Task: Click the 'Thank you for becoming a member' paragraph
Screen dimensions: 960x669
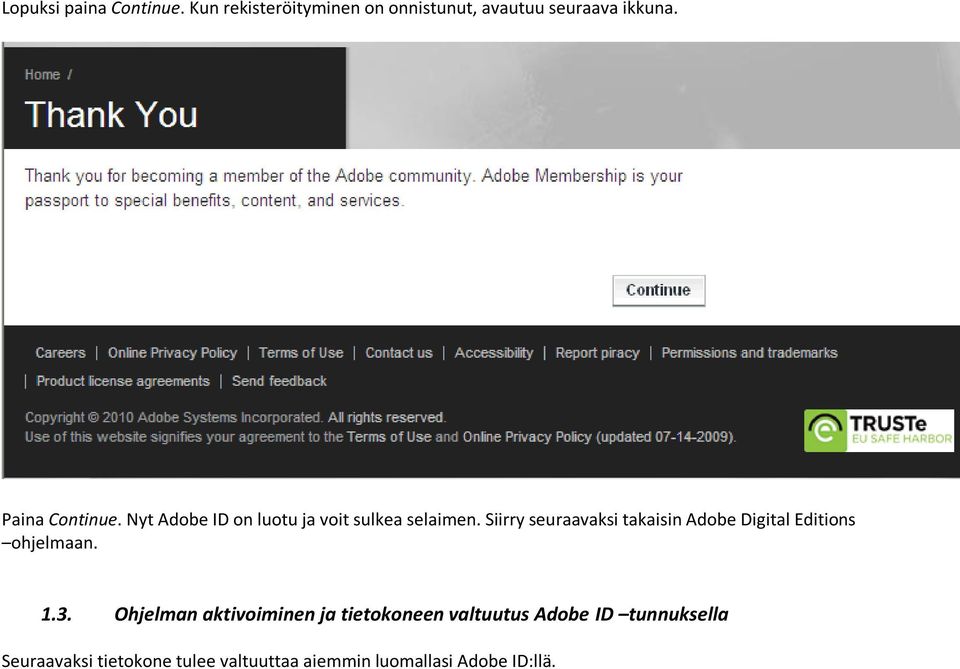Action: (353, 189)
